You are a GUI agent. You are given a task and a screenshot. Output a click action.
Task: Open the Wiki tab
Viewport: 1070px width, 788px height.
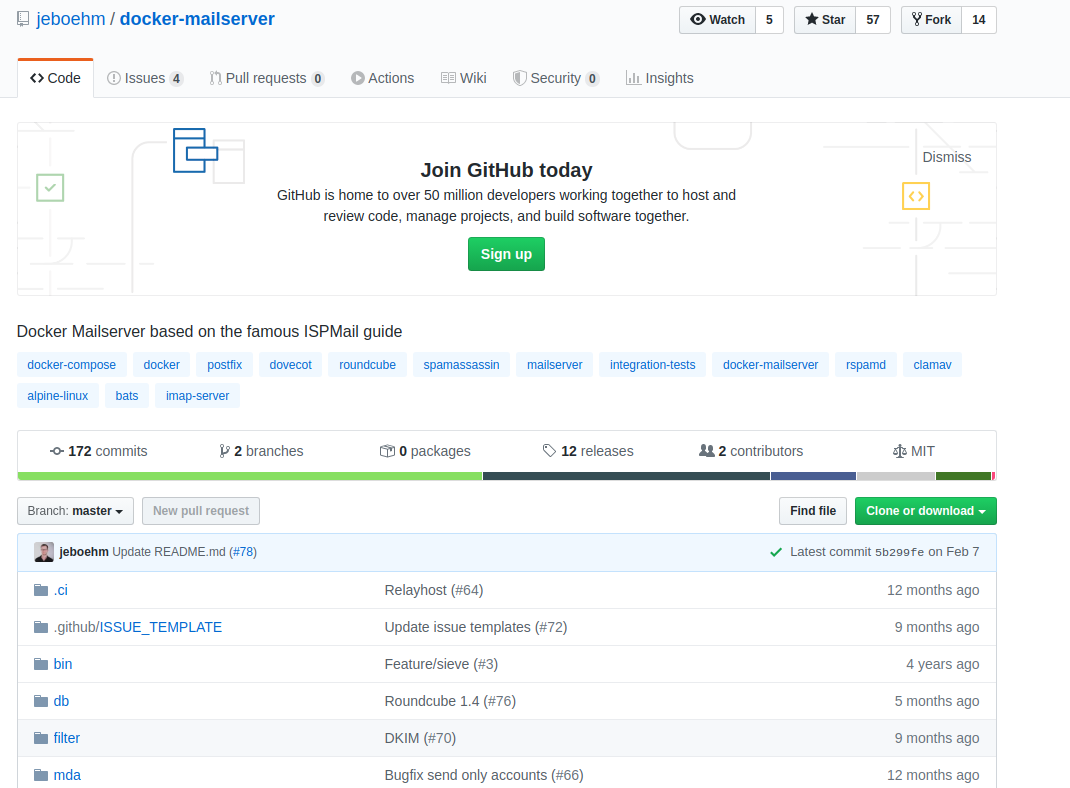pyautogui.click(x=463, y=78)
